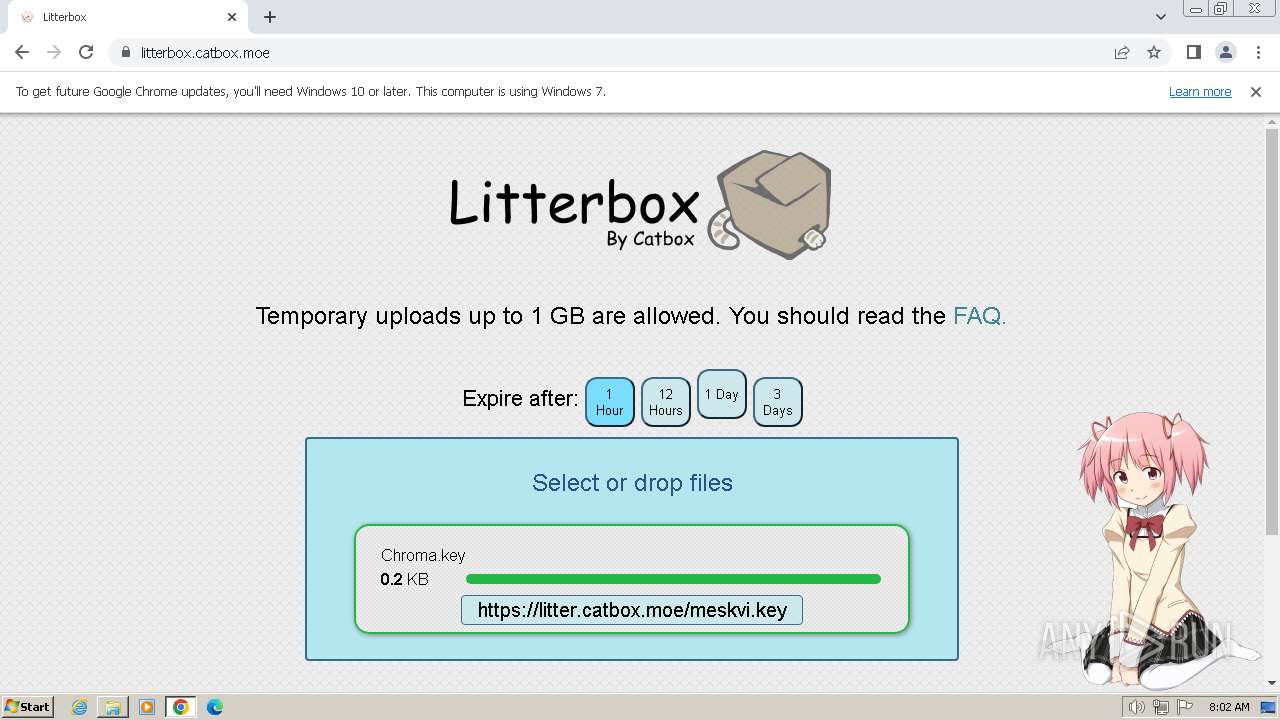
Task: Launch Microsoft Edge from taskbar
Action: tap(215, 707)
